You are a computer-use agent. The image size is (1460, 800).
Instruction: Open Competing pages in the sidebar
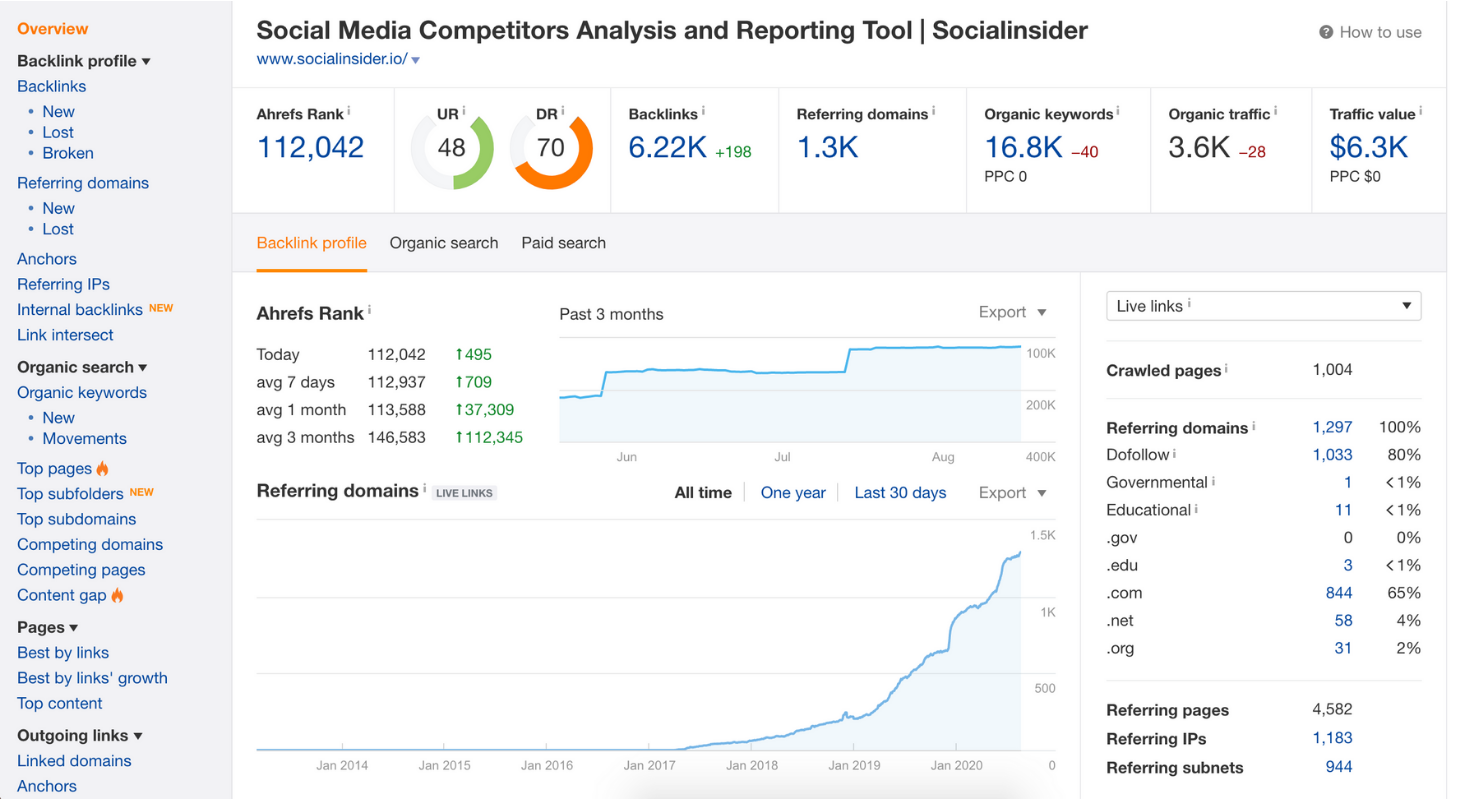pos(81,570)
